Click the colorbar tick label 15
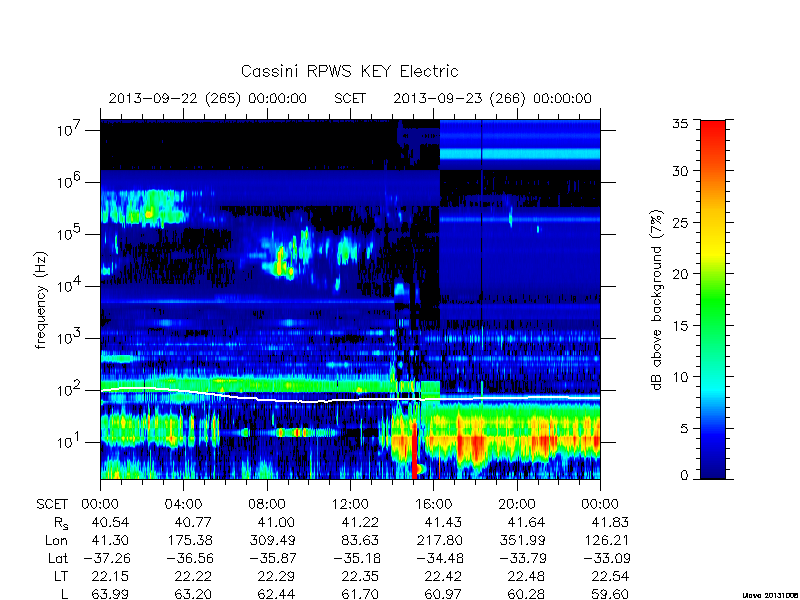This screenshot has width=800, height=600. pyautogui.click(x=680, y=326)
